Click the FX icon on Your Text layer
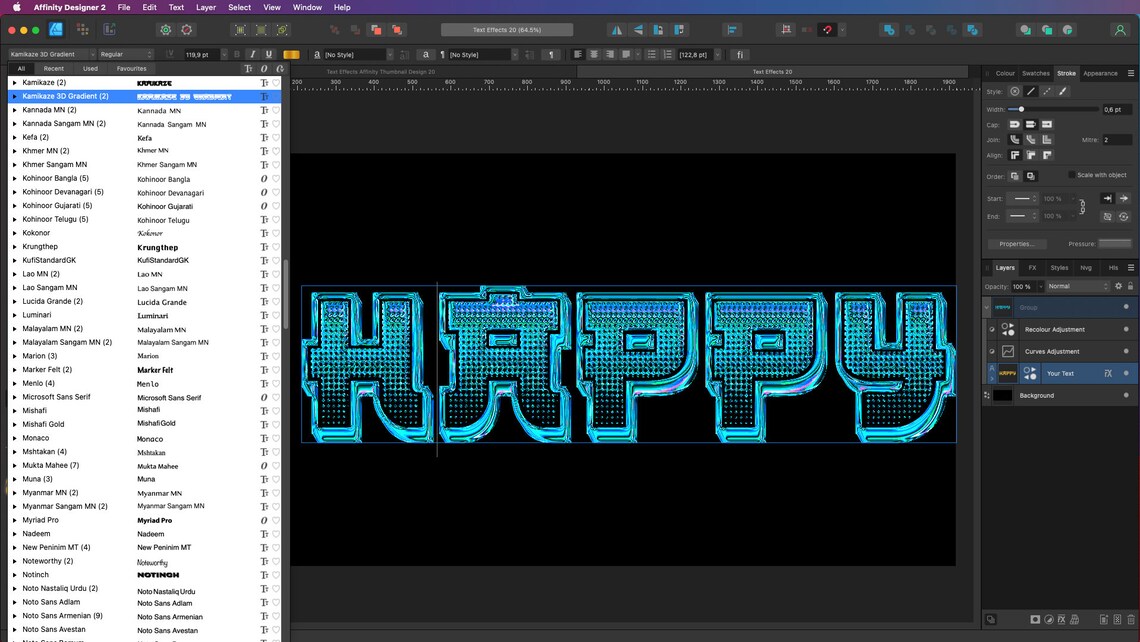The width and height of the screenshot is (1140, 642). click(x=1108, y=374)
